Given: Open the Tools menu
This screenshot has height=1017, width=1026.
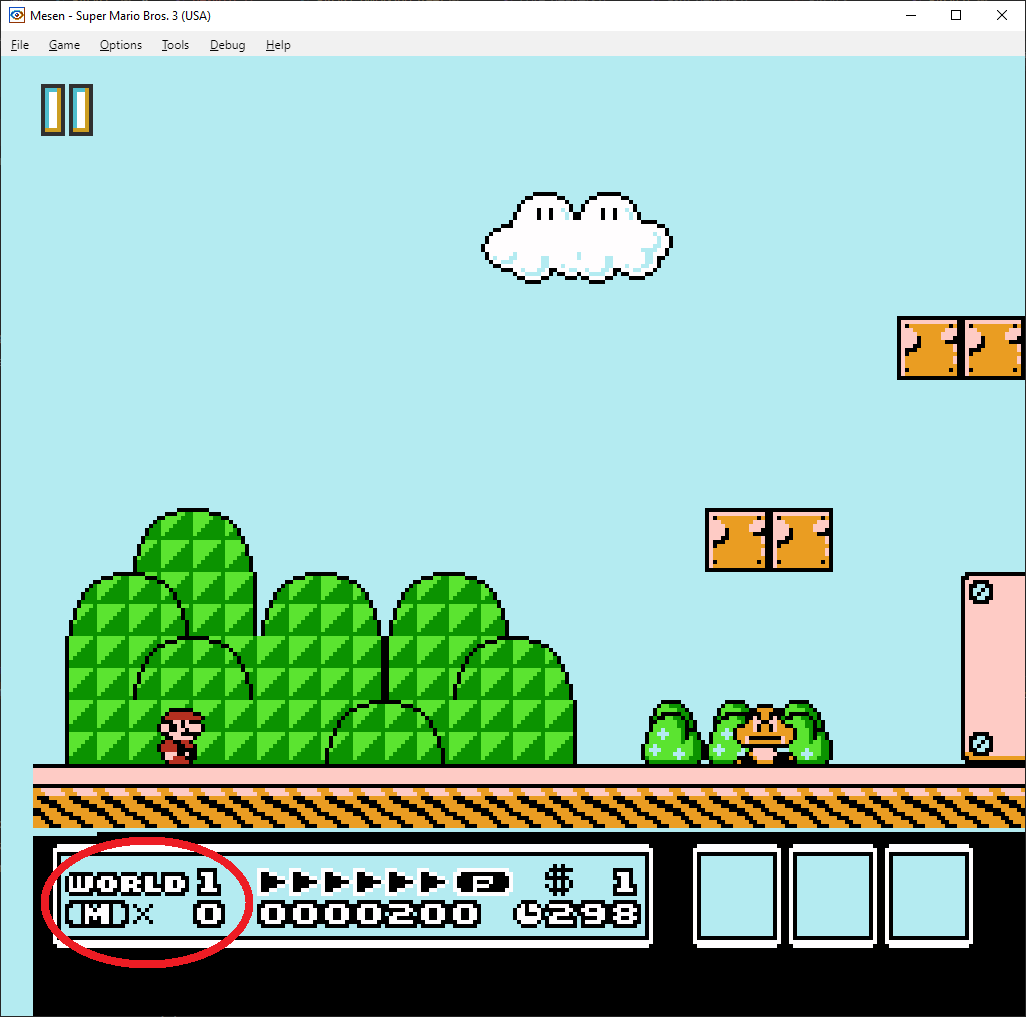Looking at the screenshot, I should [175, 45].
